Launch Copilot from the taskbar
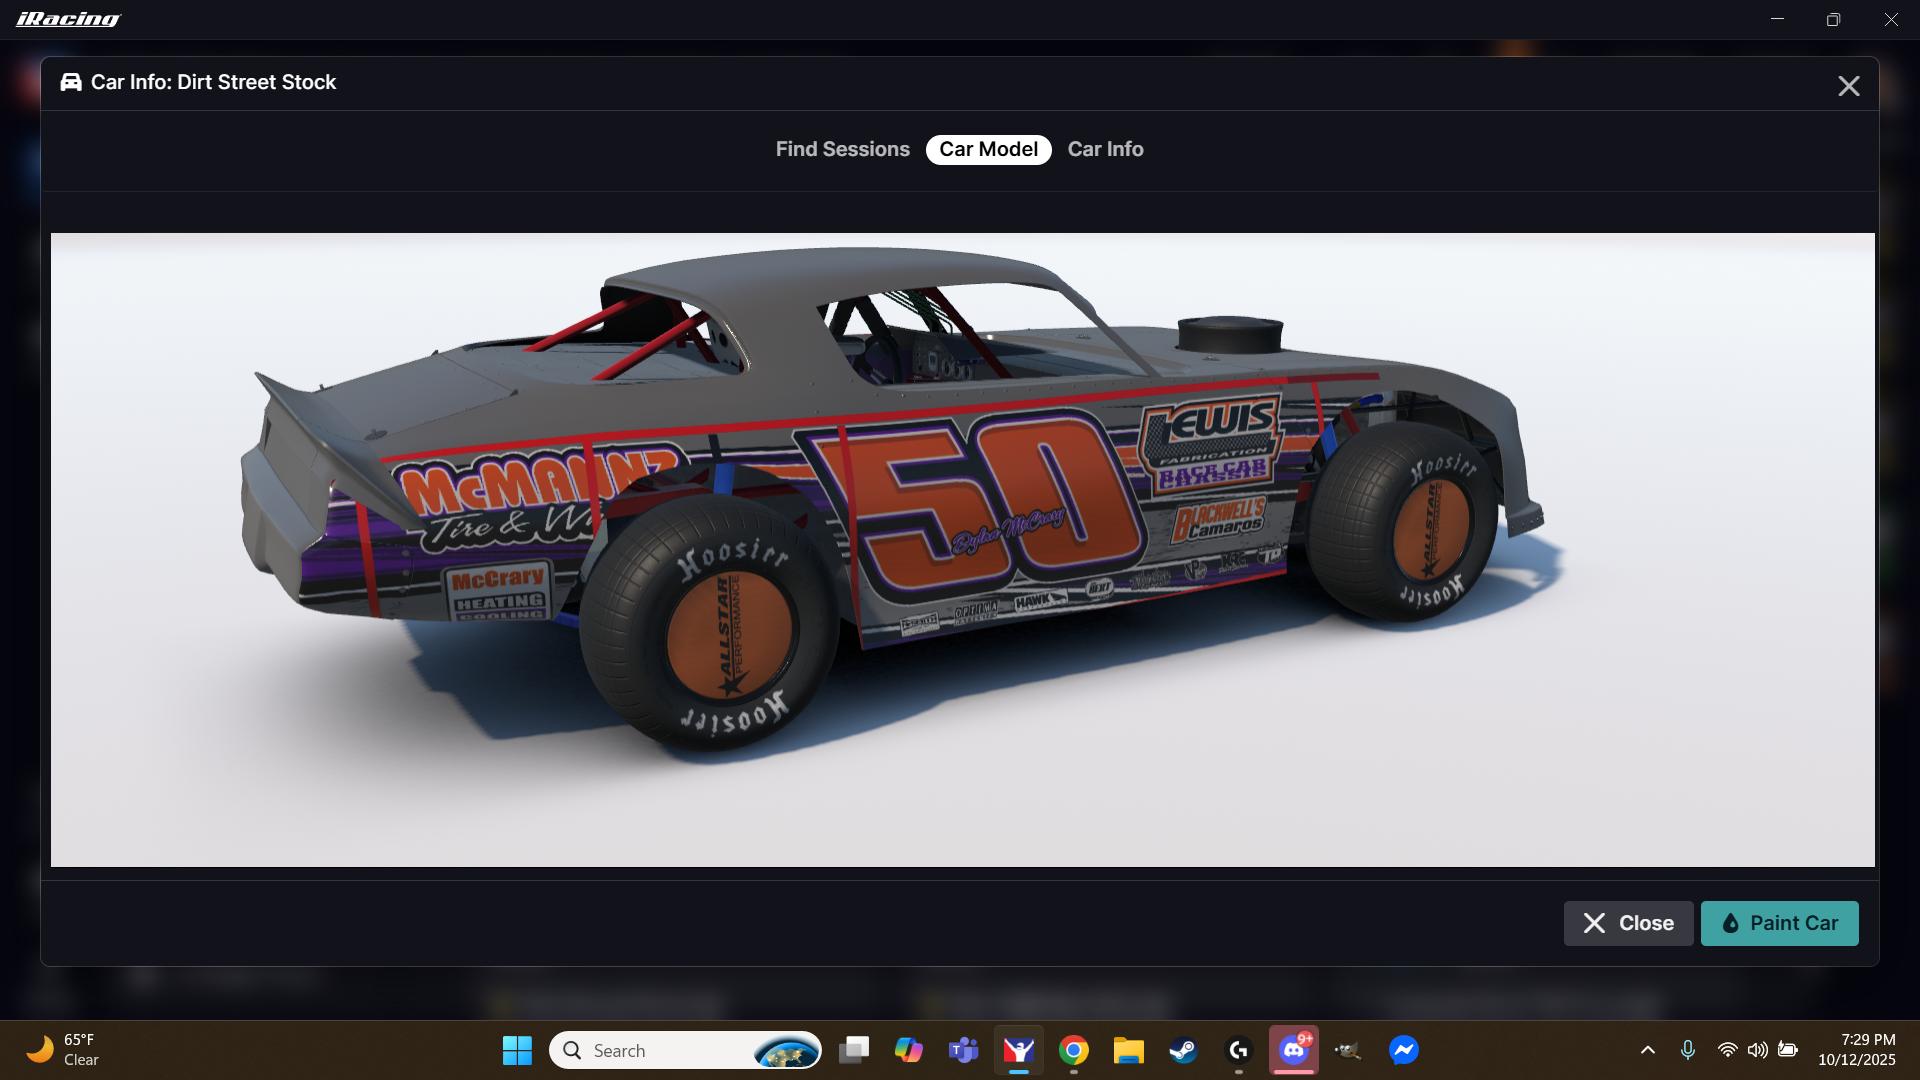1920x1080 pixels. [x=908, y=1050]
